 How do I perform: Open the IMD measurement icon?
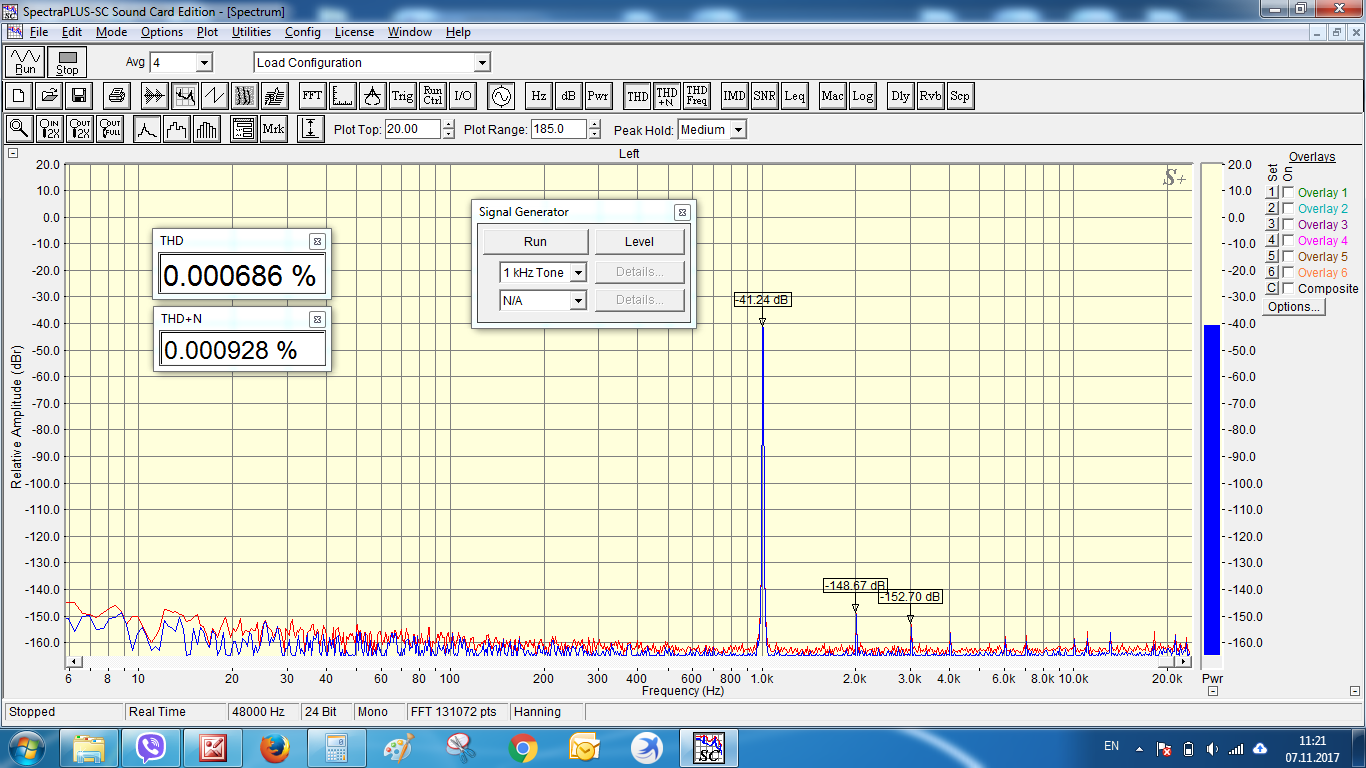point(734,97)
